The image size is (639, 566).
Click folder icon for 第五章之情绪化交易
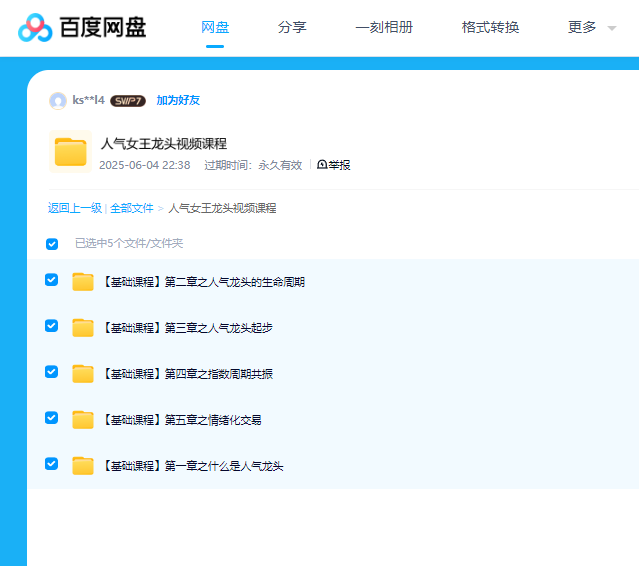[x=83, y=420]
